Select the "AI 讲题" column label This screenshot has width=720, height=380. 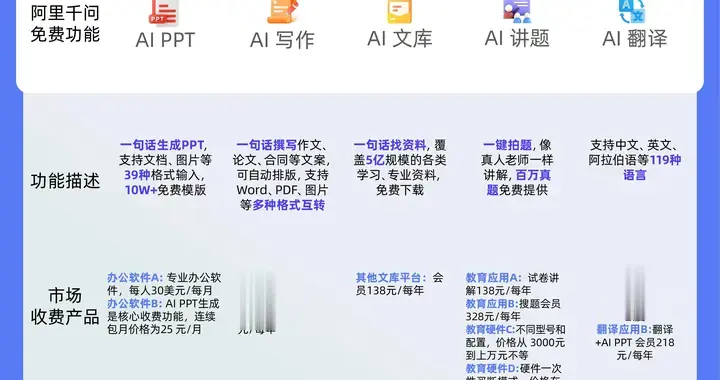517,39
